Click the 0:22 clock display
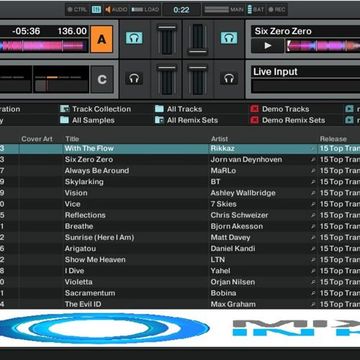This screenshot has height=360, width=360. pos(181,10)
